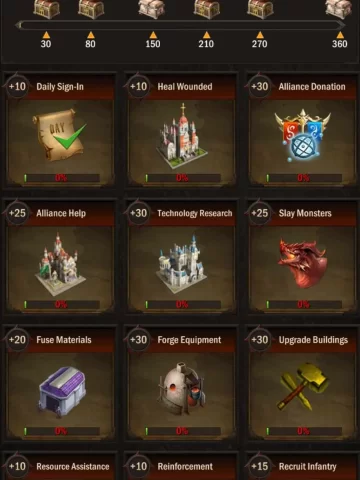Click the 210 points milestone marker
Image resolution: width=360 pixels, height=480 pixels.
(x=206, y=40)
